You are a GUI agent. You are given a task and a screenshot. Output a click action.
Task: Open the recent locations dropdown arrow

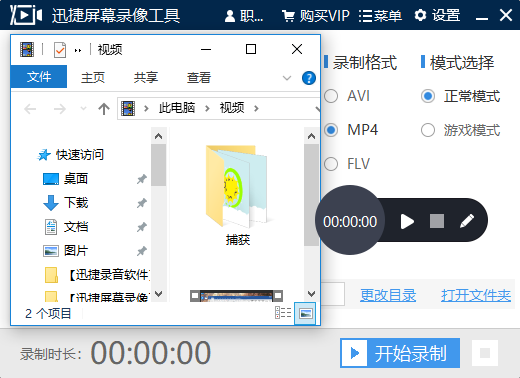tap(83, 108)
